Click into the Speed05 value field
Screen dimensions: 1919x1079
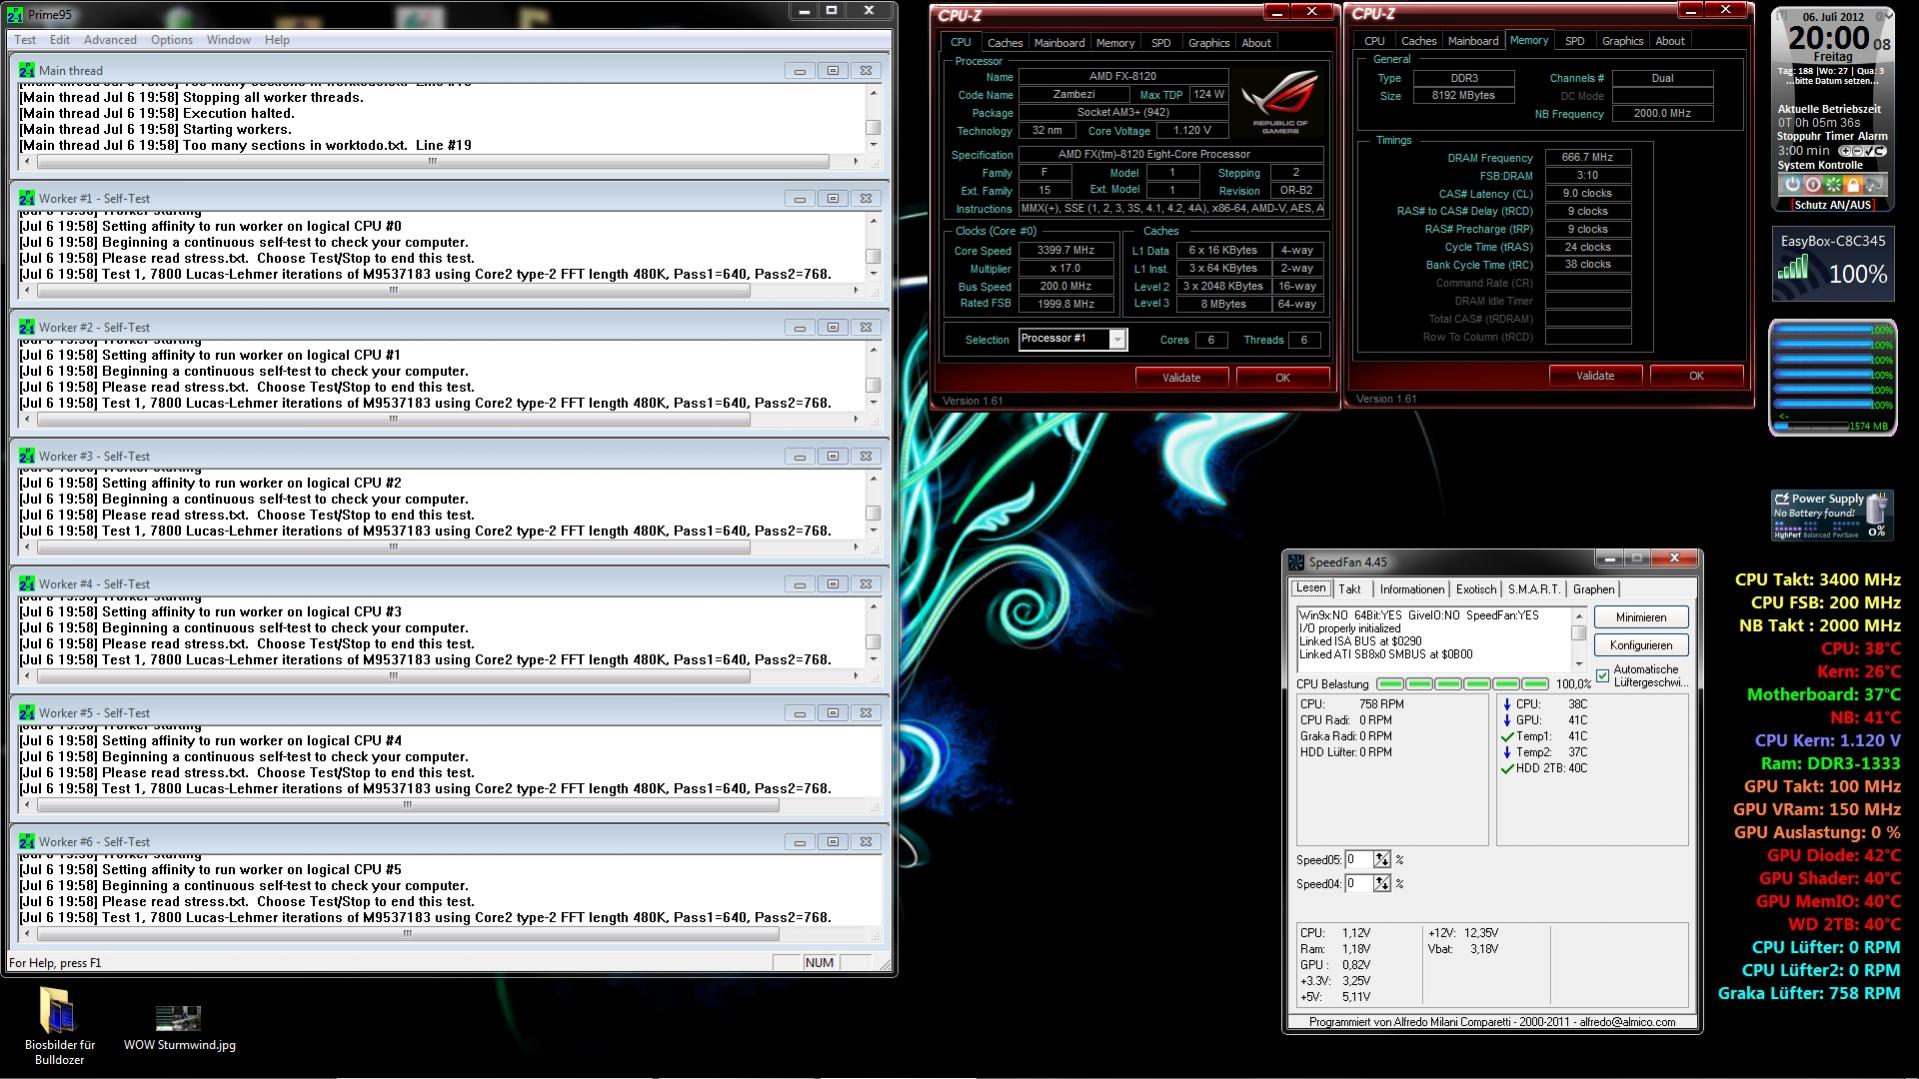1359,860
